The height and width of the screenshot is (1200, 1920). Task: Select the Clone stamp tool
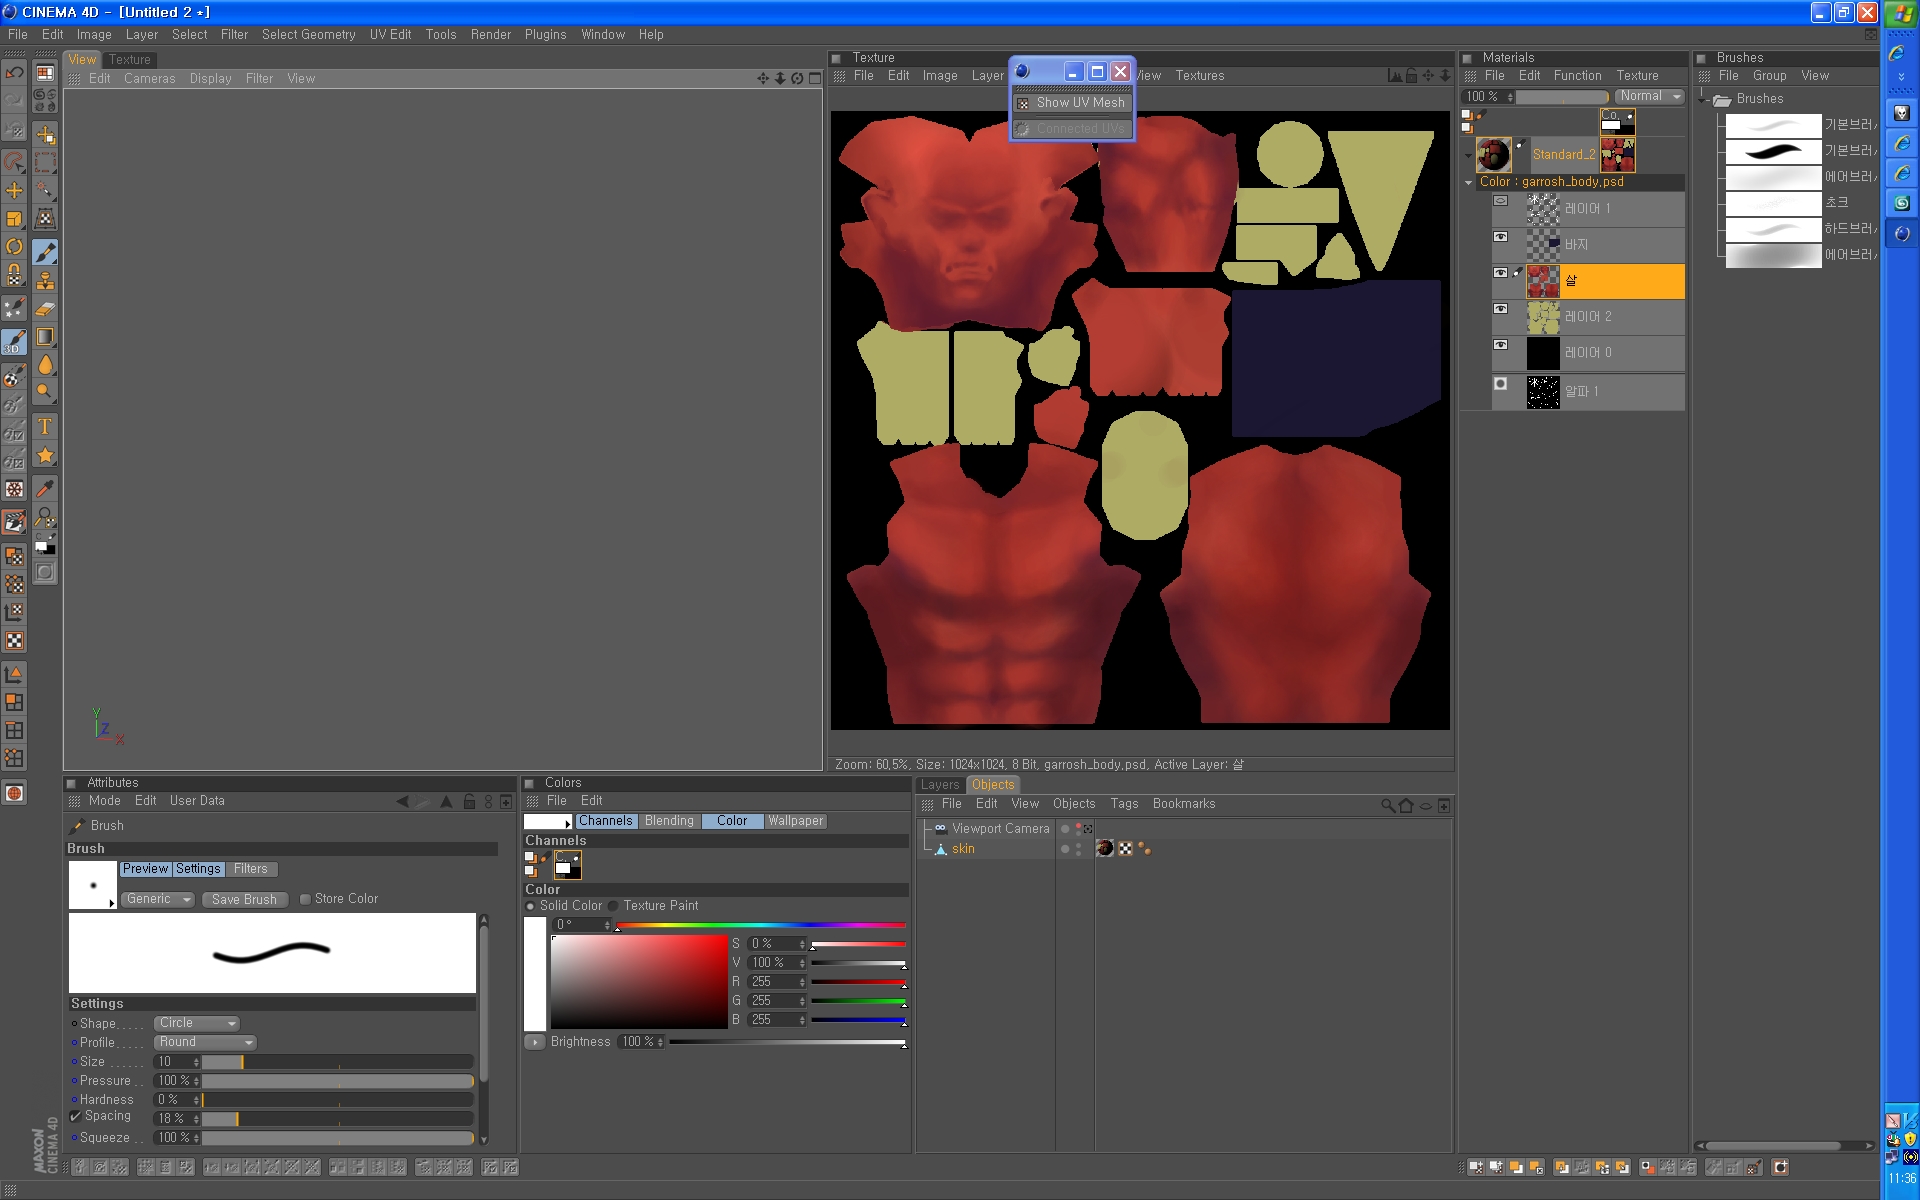point(45,280)
